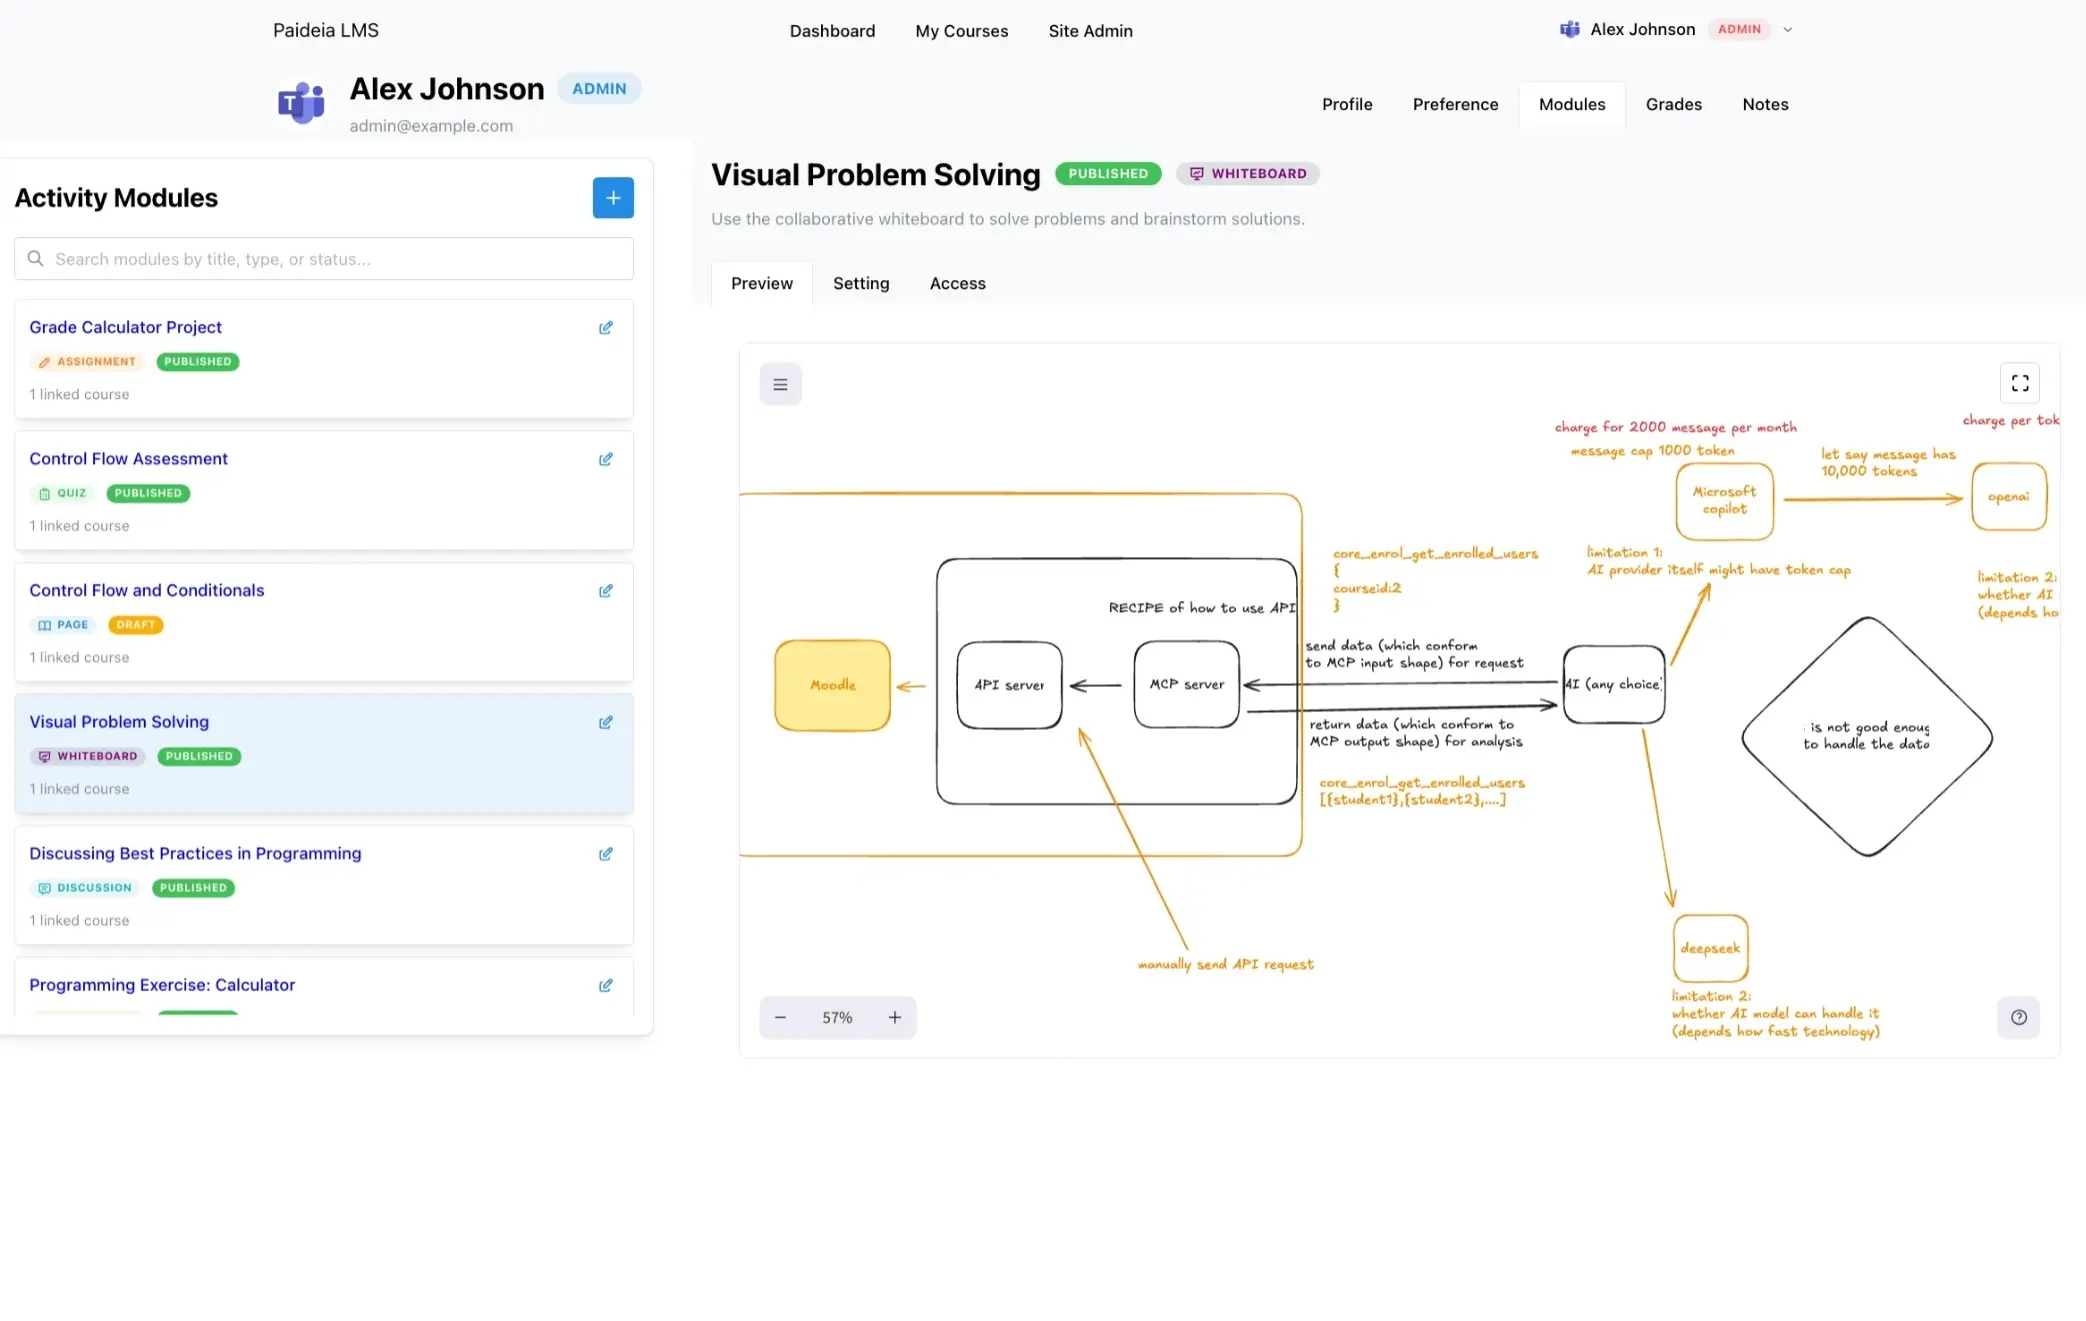Click the add activity module plus button
The image size is (2086, 1321).
[613, 198]
